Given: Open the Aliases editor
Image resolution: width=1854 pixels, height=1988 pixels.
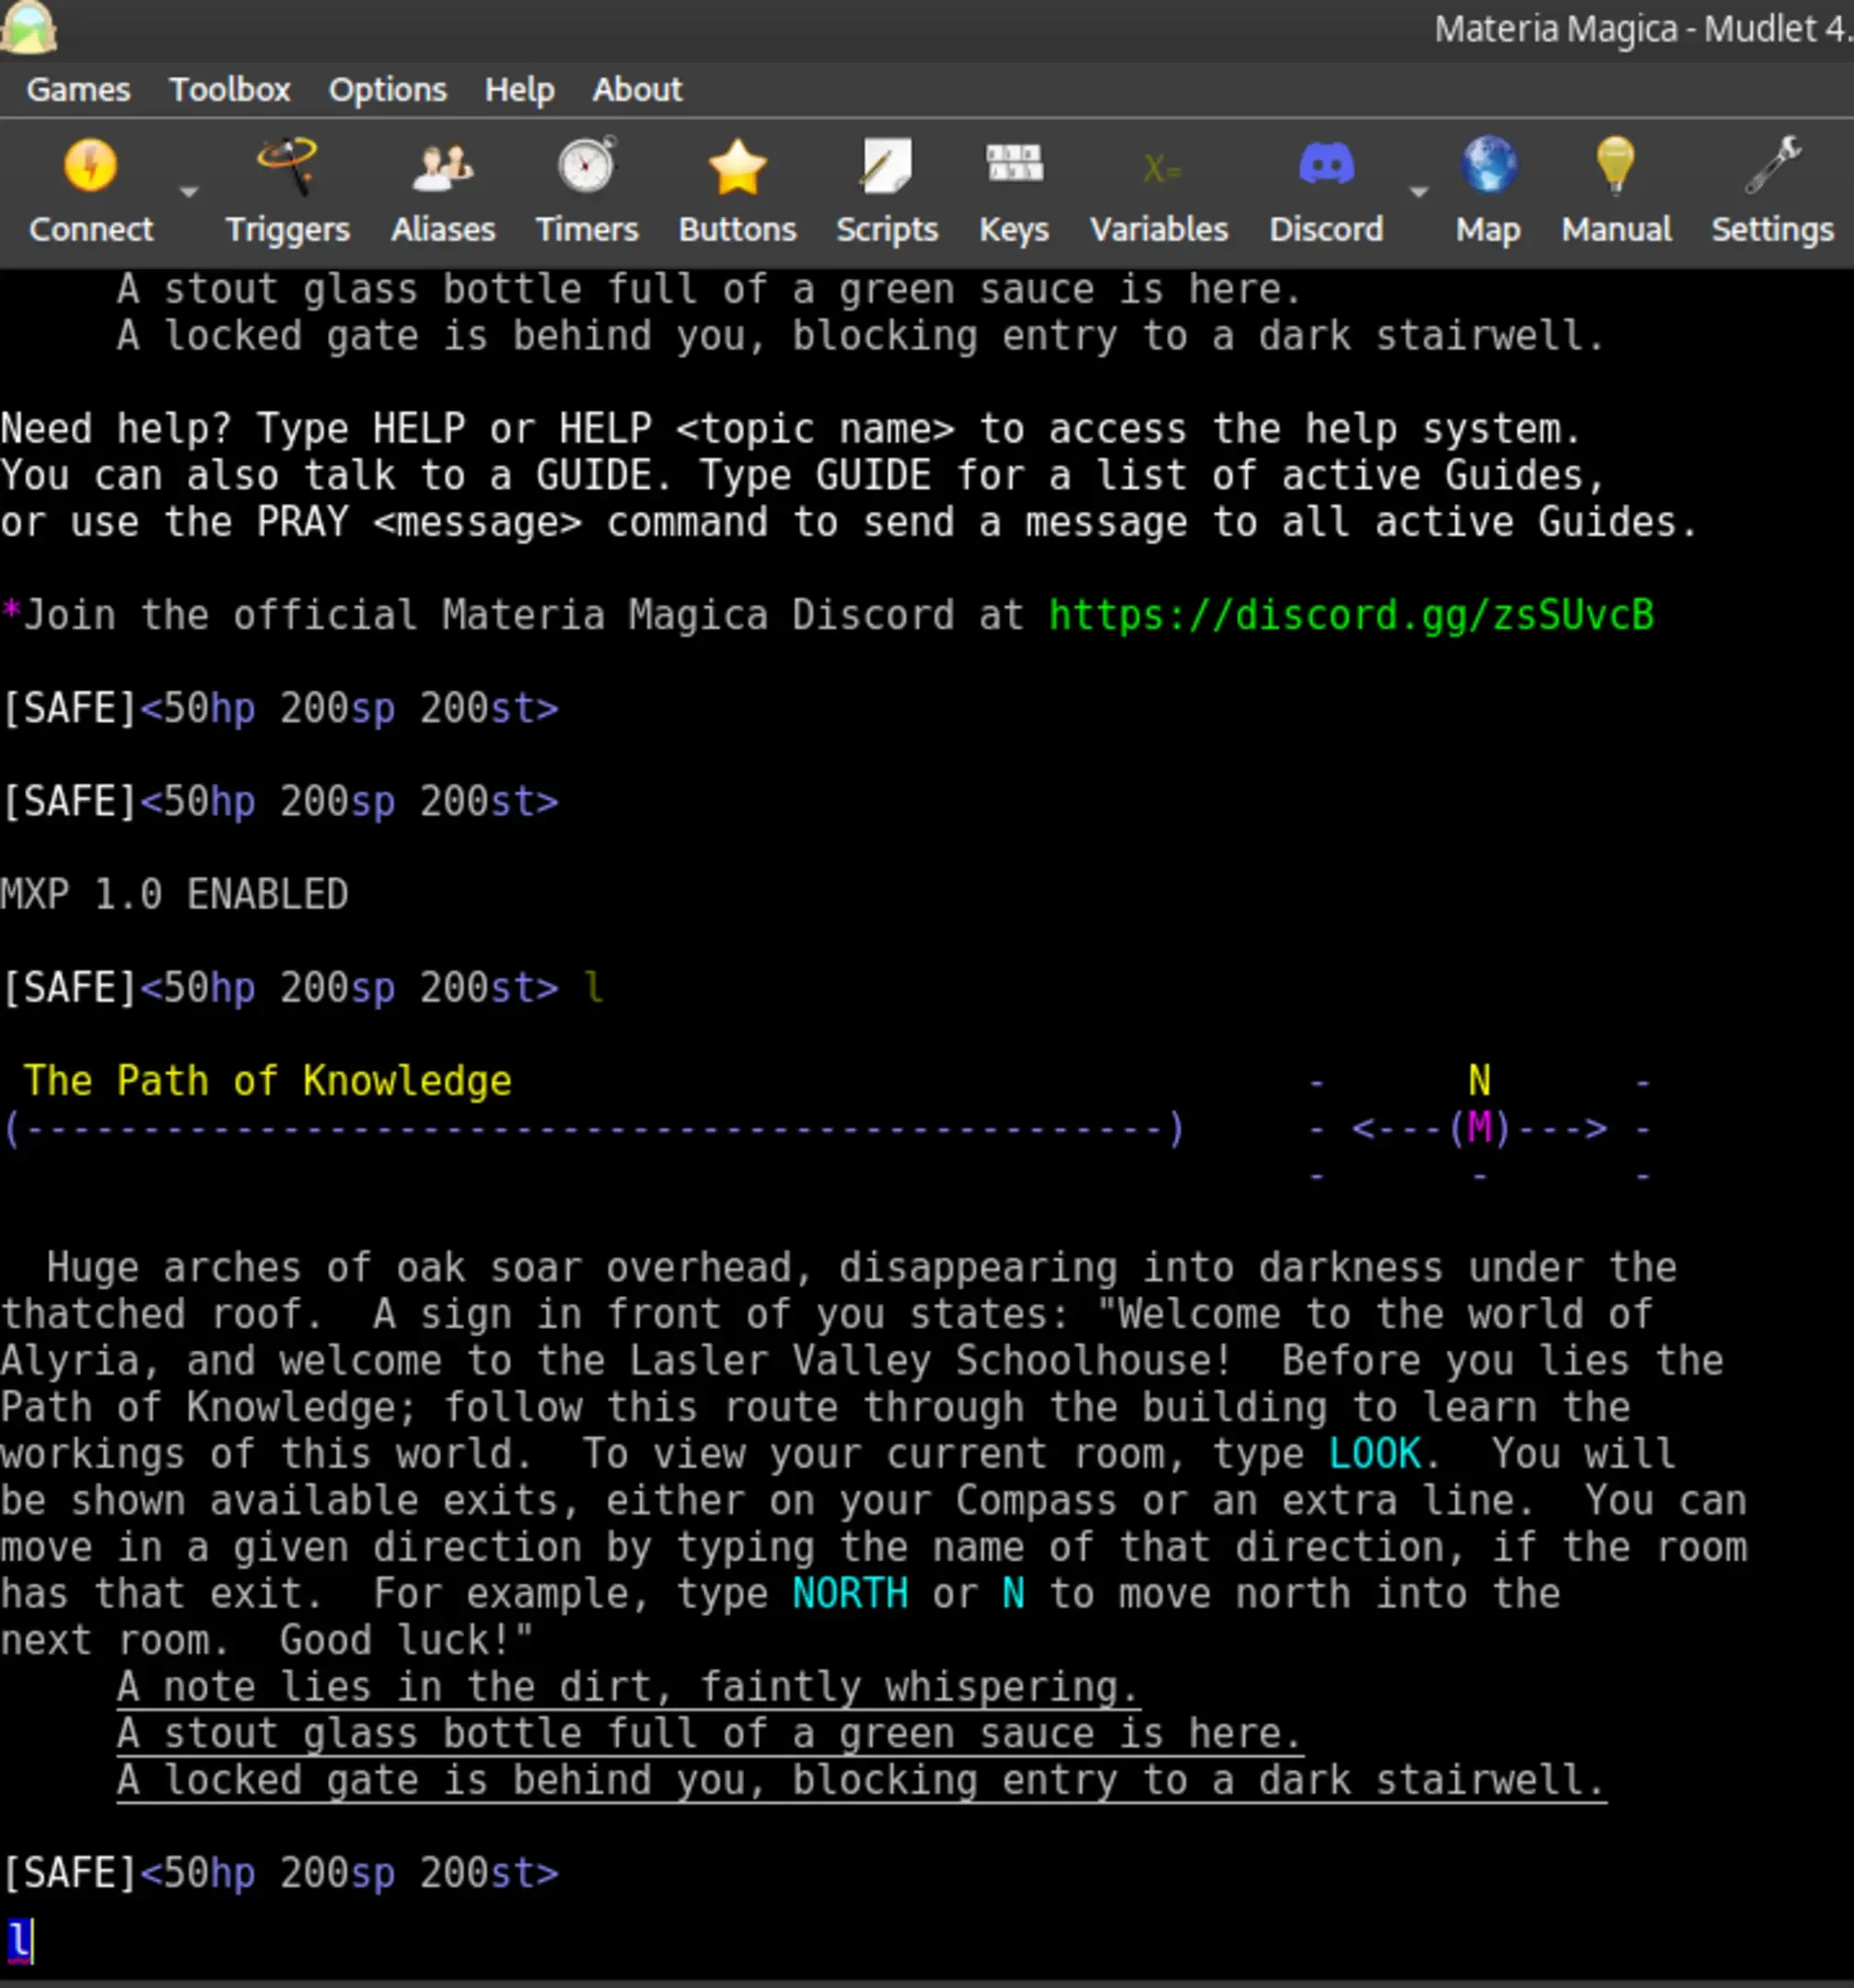Looking at the screenshot, I should coord(443,191).
